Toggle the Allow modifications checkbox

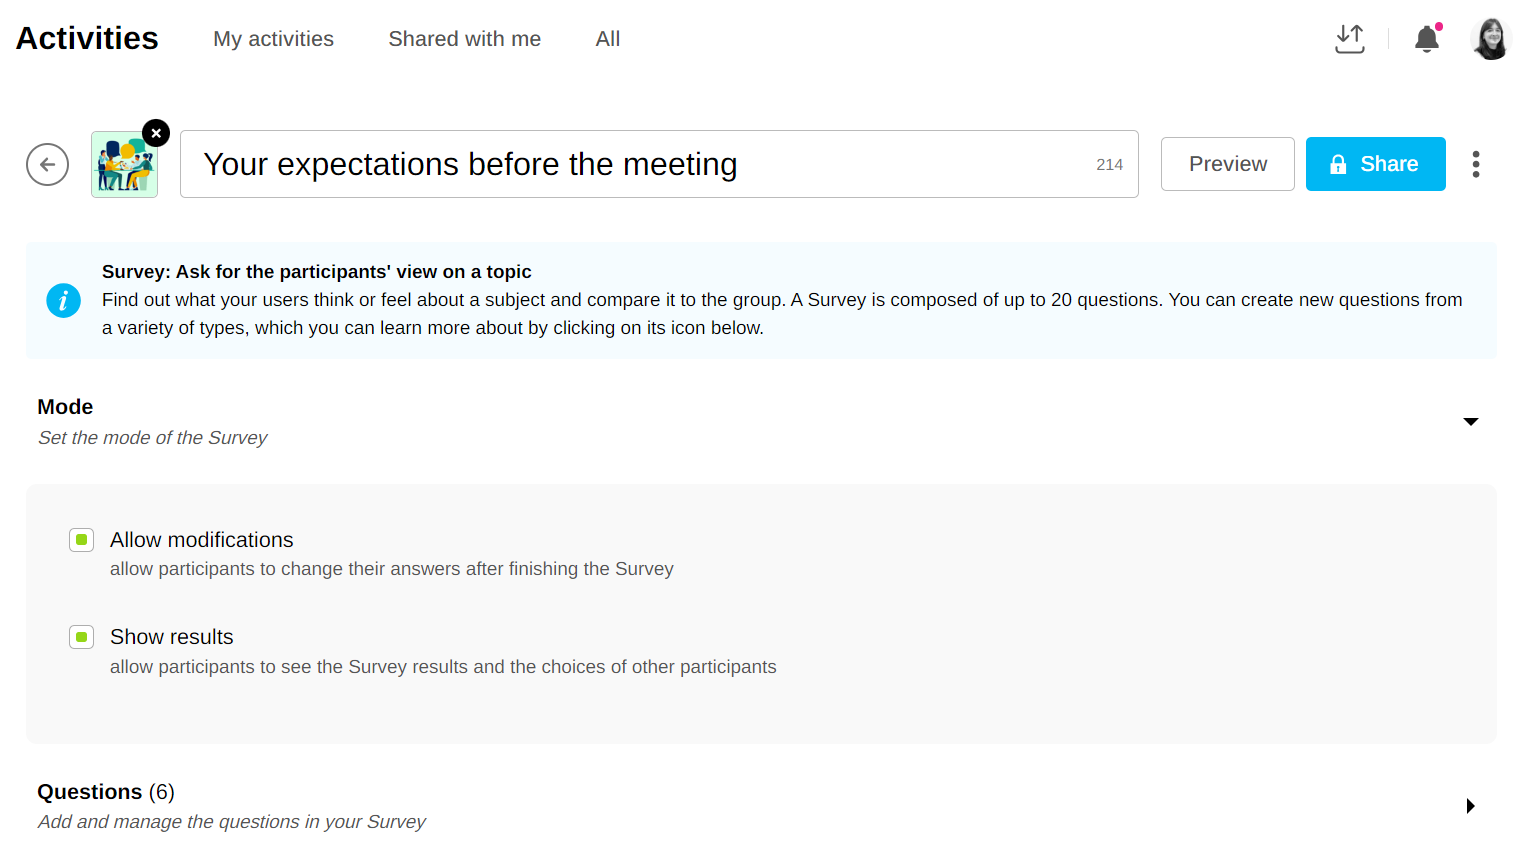[82, 540]
